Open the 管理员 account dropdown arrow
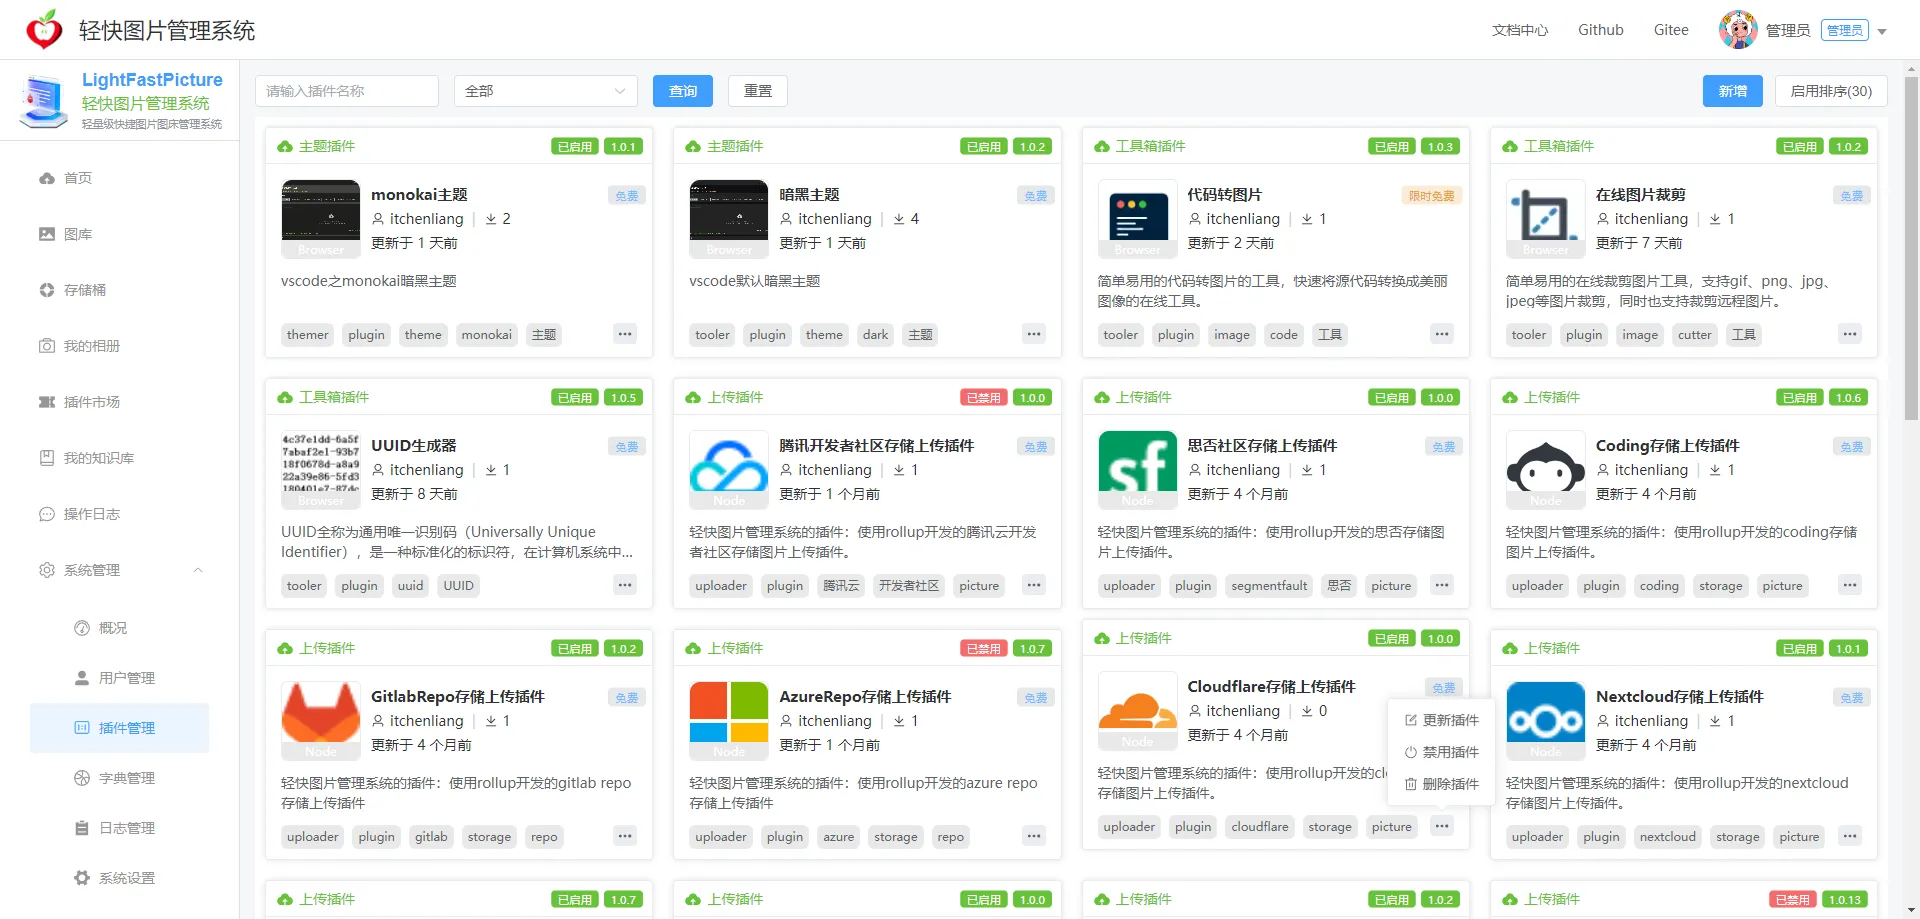 [x=1882, y=31]
